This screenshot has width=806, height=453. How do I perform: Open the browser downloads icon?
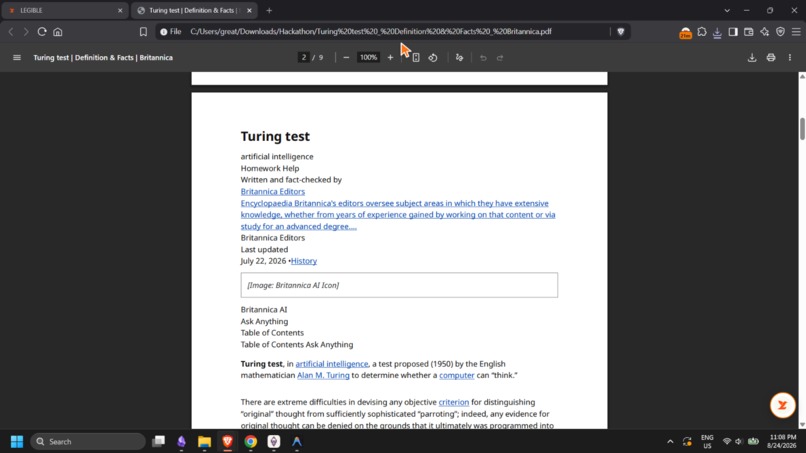pyautogui.click(x=717, y=32)
